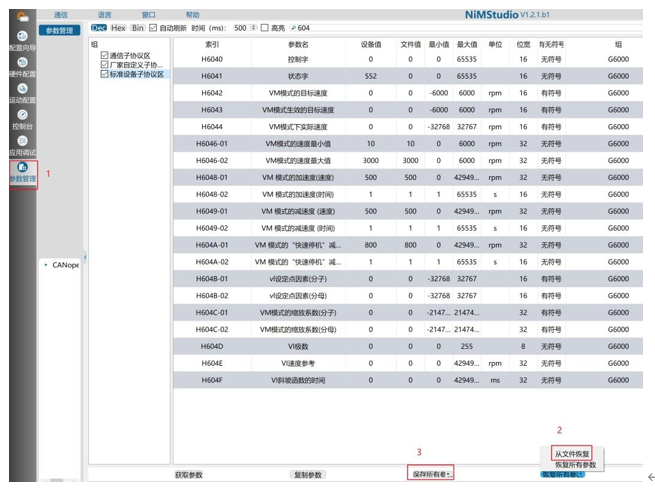Uncheck the 厂家自定义子协... group checkbox
655x494 pixels.
point(104,65)
